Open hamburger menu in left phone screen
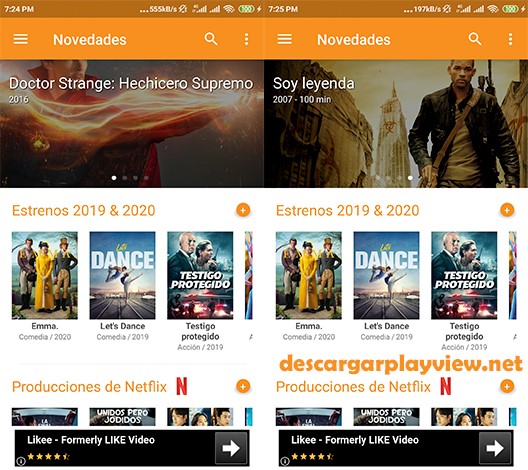 coord(21,39)
